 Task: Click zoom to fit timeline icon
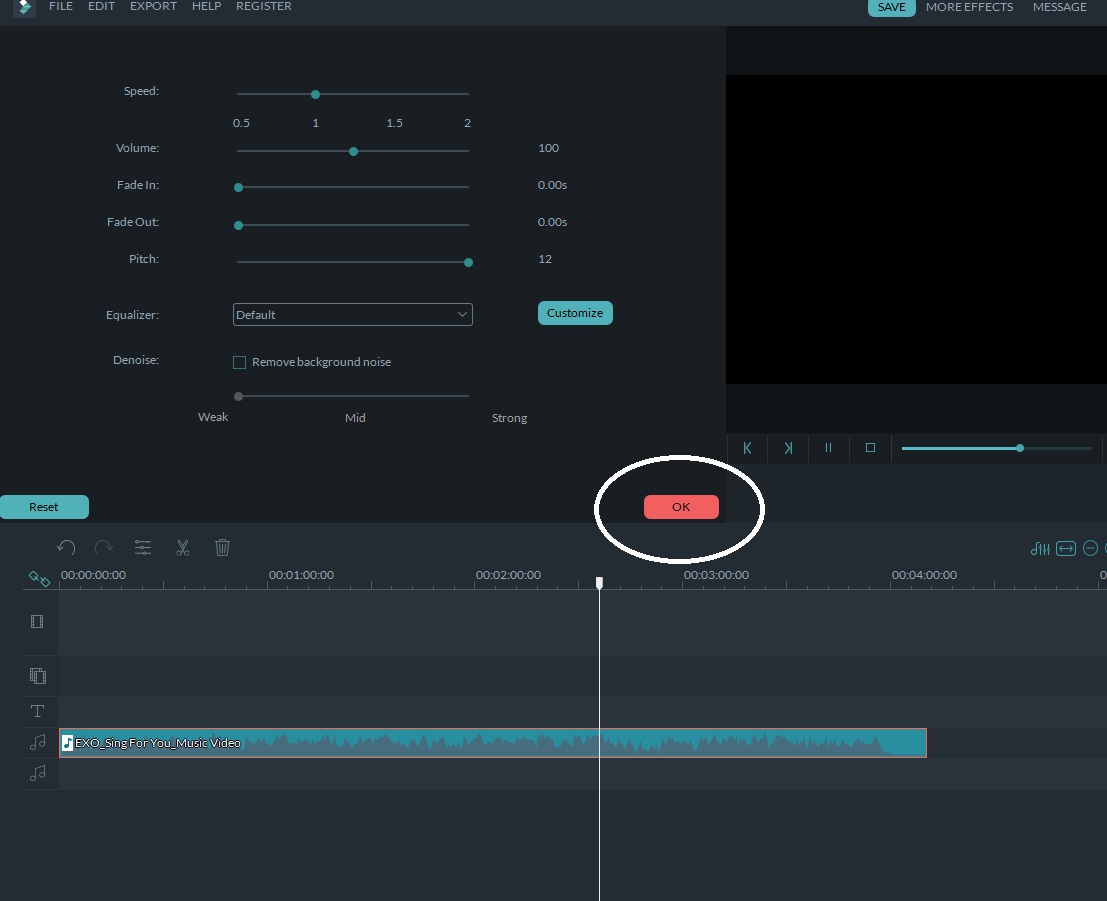tap(1065, 548)
